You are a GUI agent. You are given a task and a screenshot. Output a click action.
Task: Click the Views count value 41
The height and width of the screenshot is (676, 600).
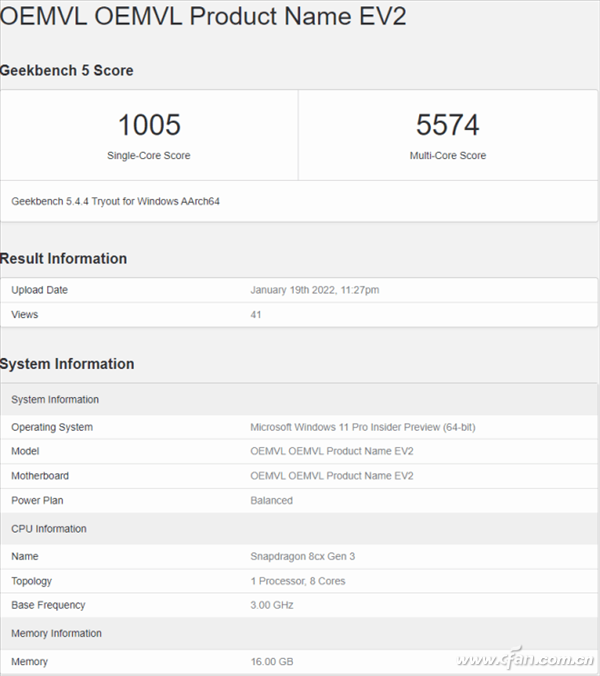point(256,314)
